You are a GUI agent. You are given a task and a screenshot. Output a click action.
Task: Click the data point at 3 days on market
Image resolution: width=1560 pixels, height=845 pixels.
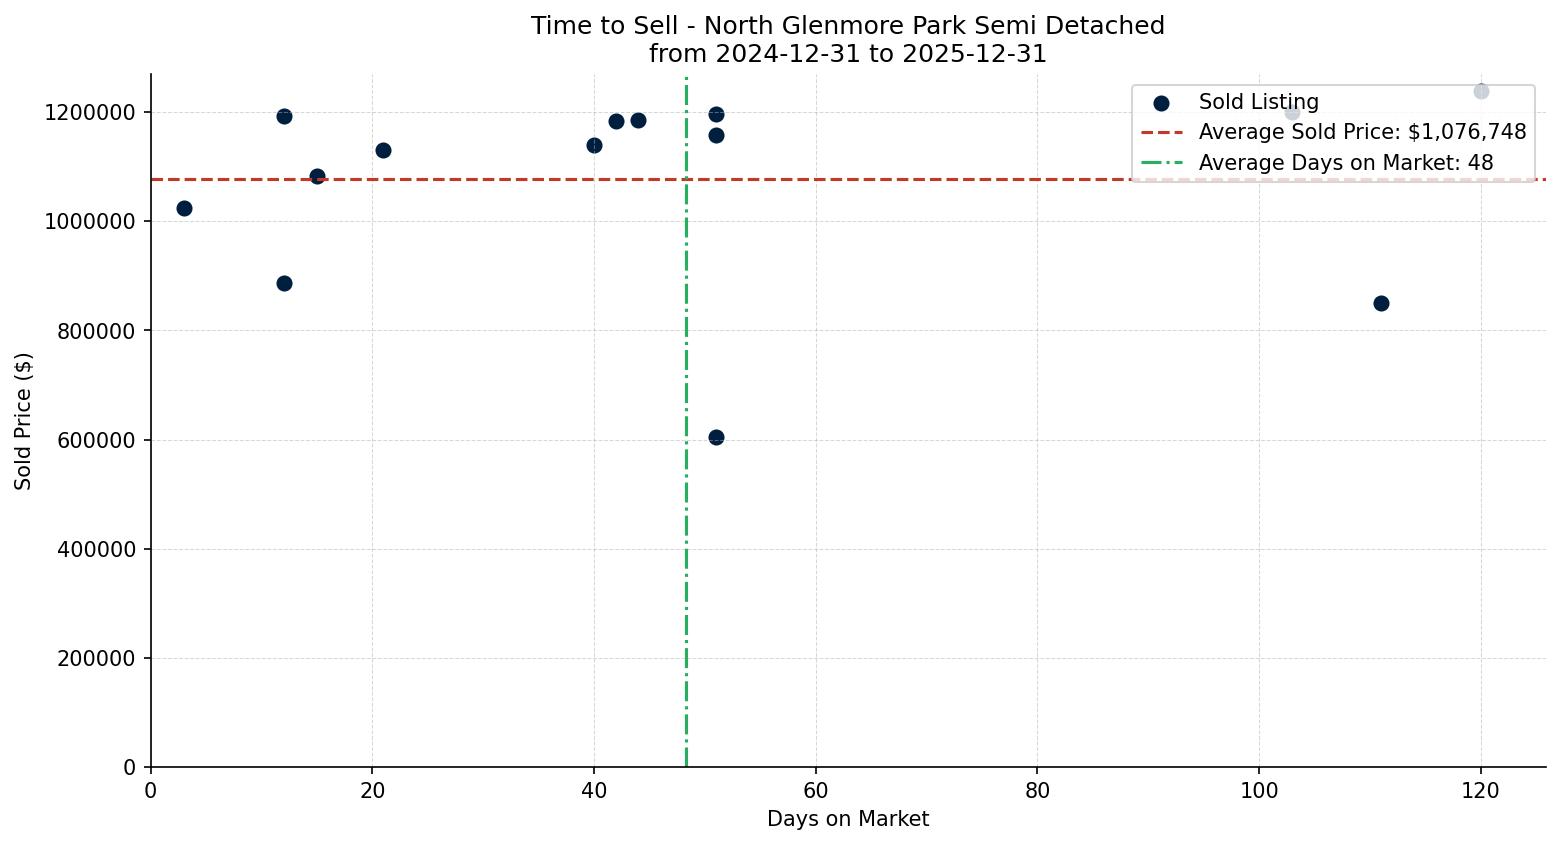(x=184, y=208)
